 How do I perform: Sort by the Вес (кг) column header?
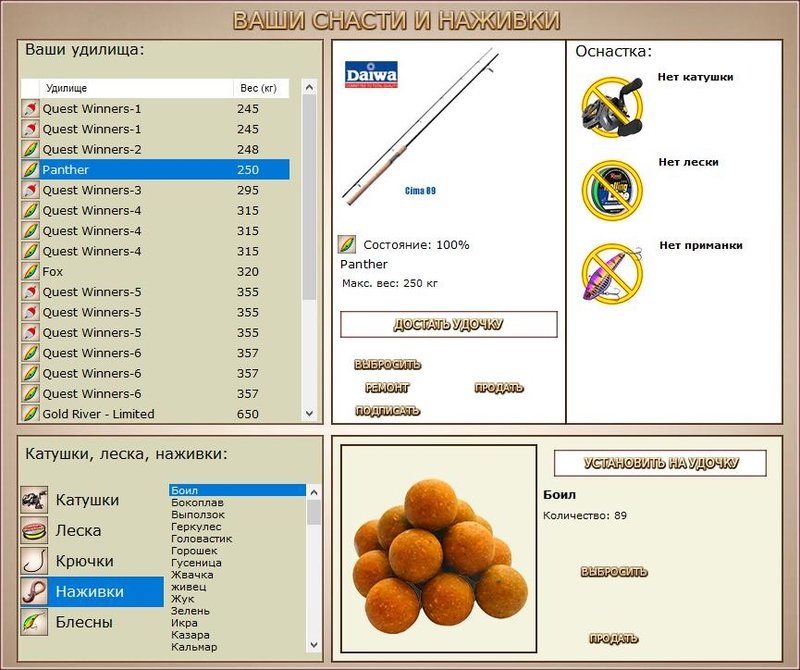pyautogui.click(x=261, y=88)
